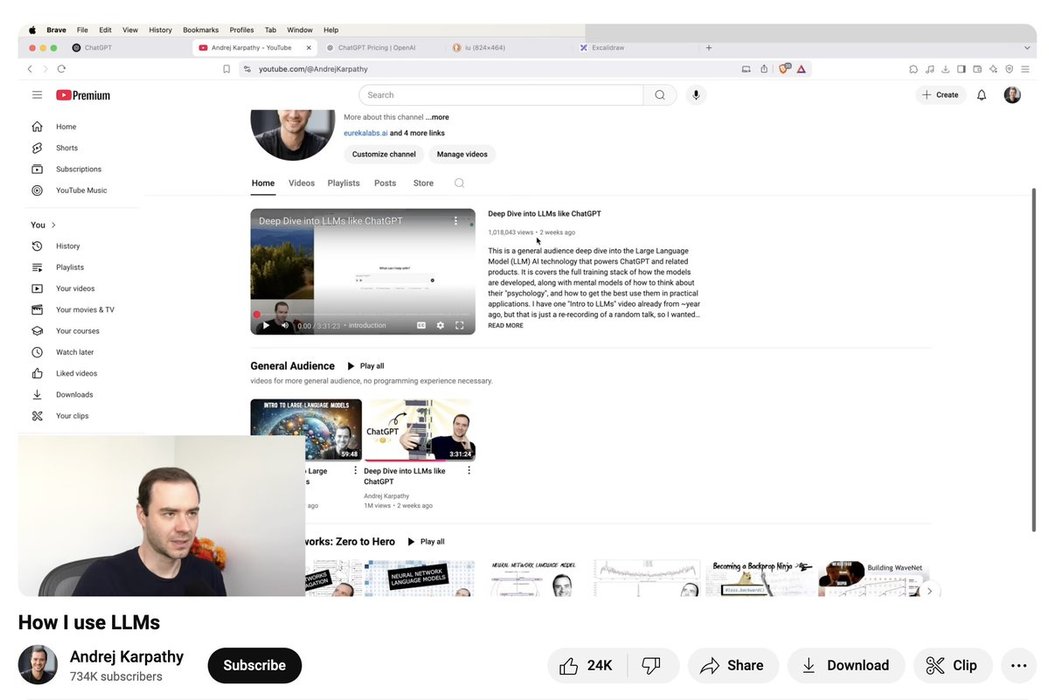This screenshot has height=700, width=1049.
Task: Click the hamburger guide menu icon
Action: tap(37, 95)
